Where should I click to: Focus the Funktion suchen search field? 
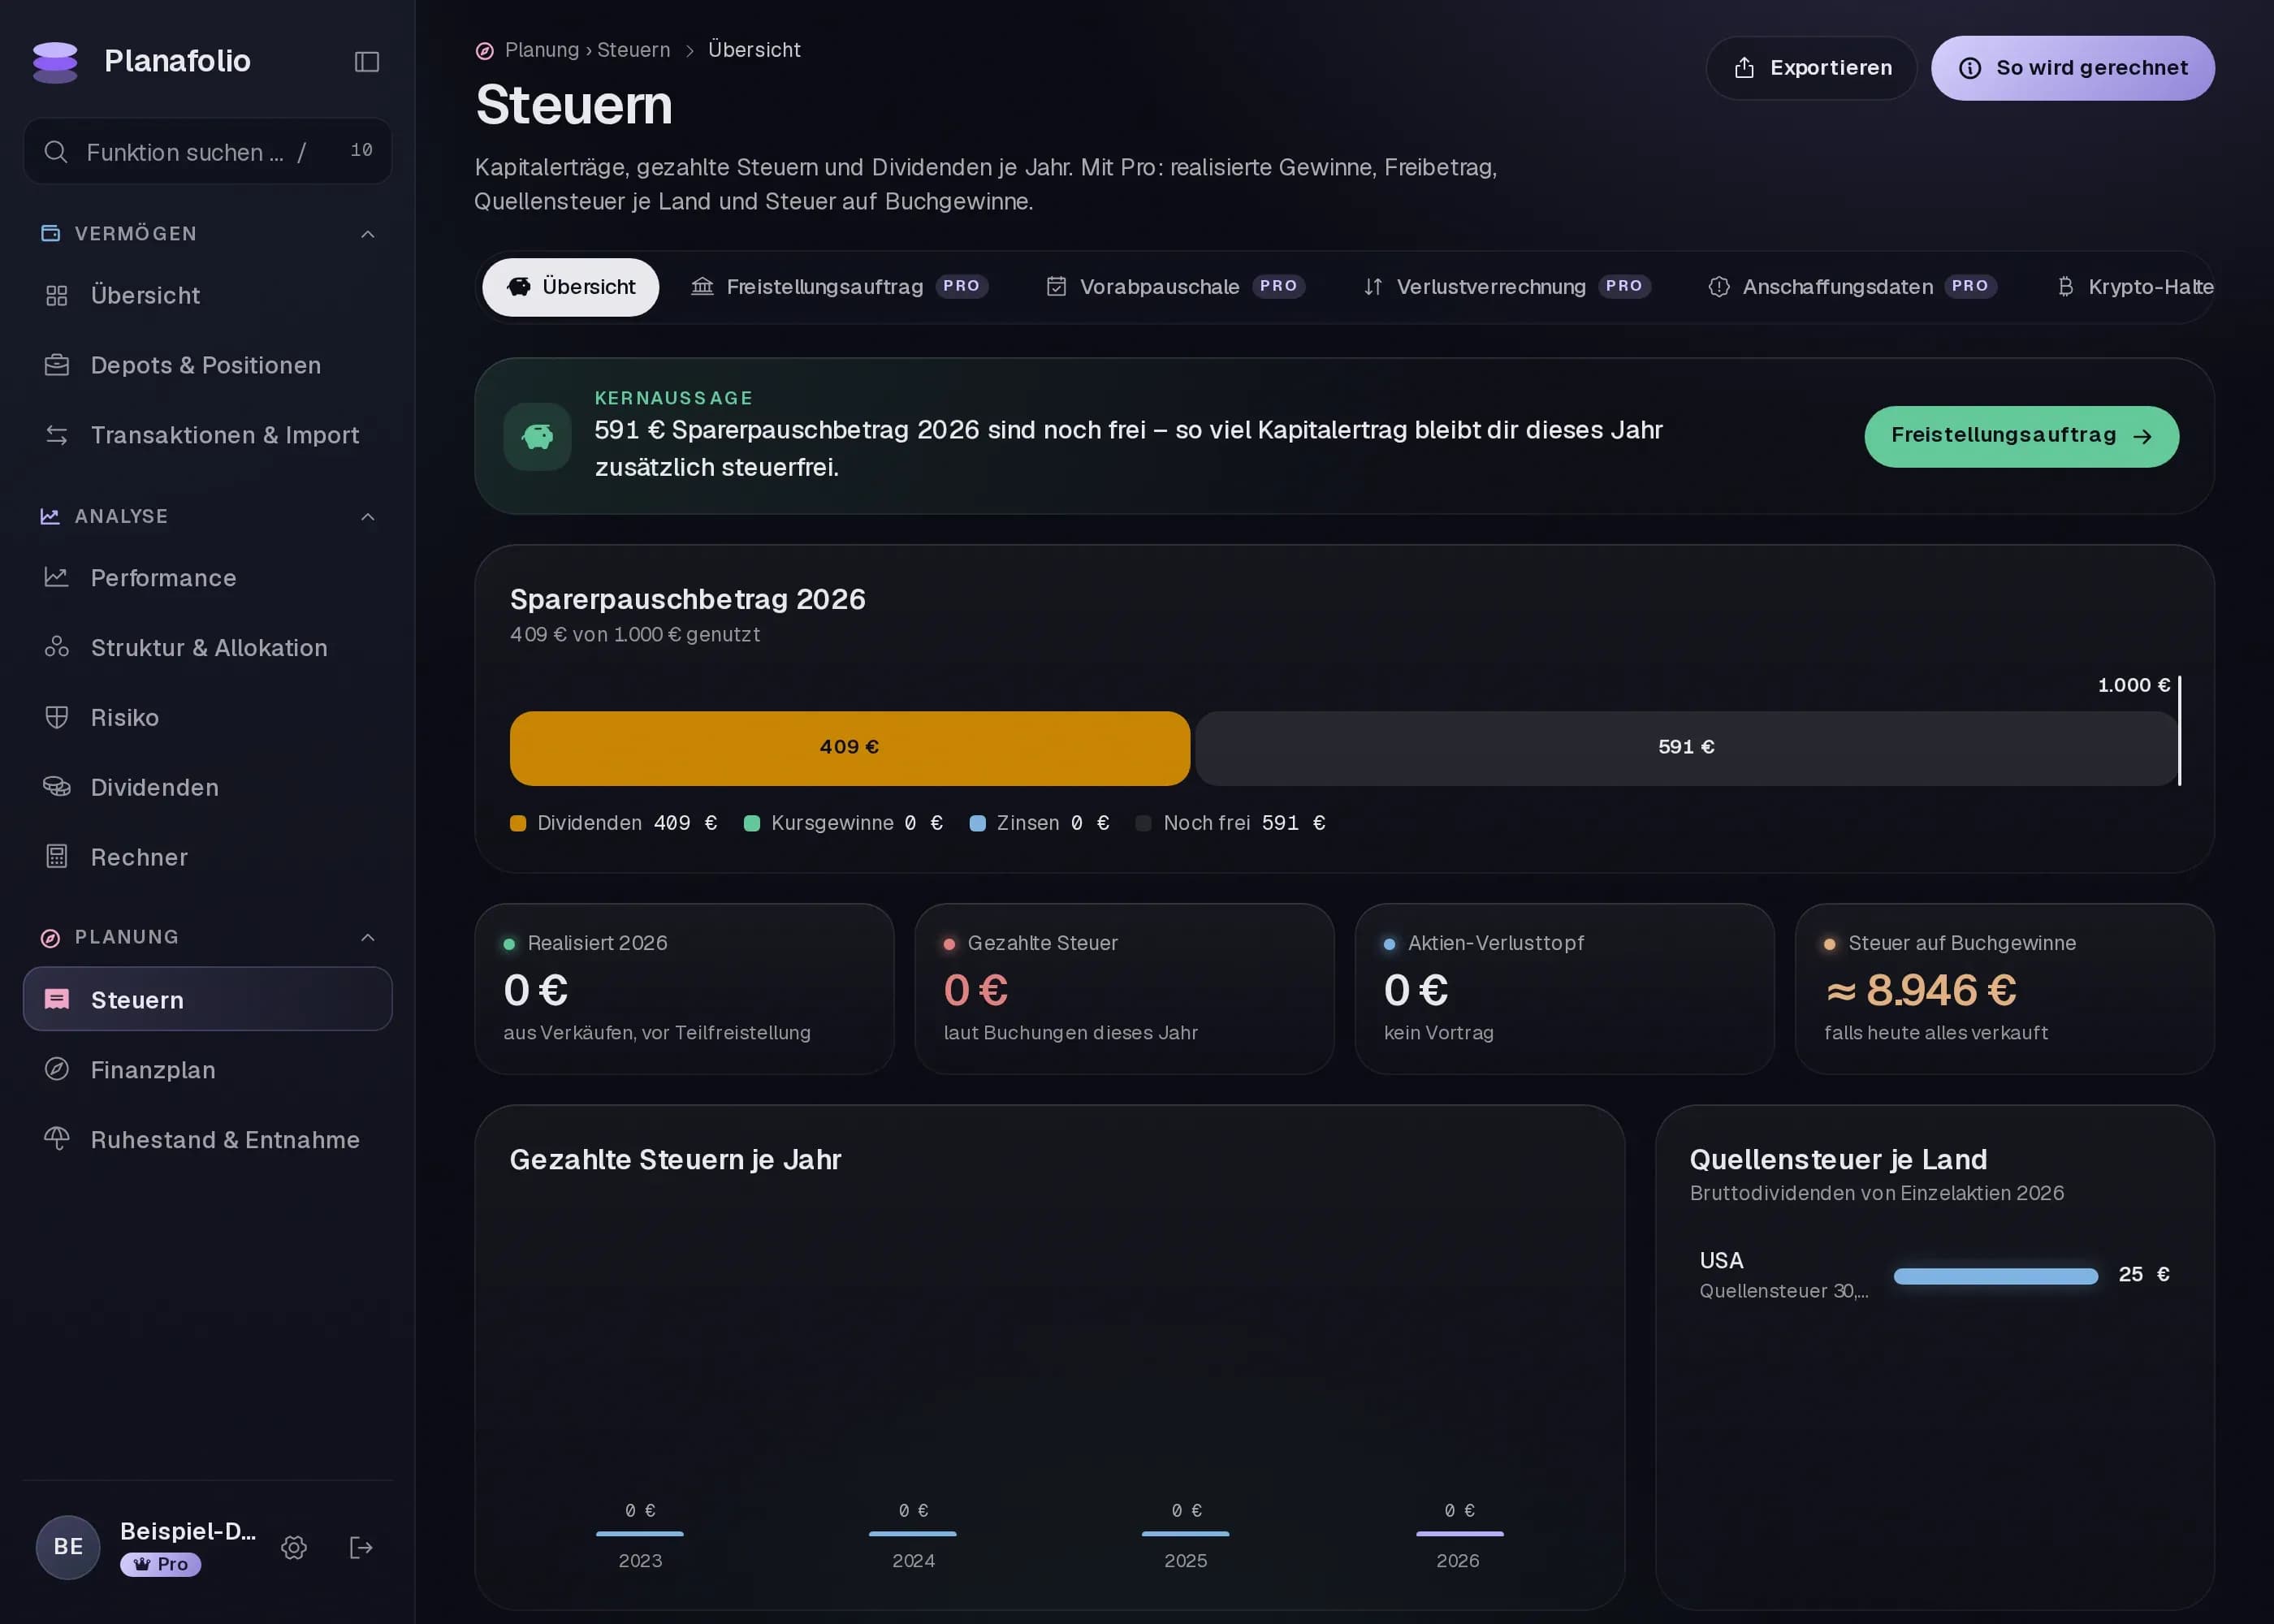tap(207, 151)
